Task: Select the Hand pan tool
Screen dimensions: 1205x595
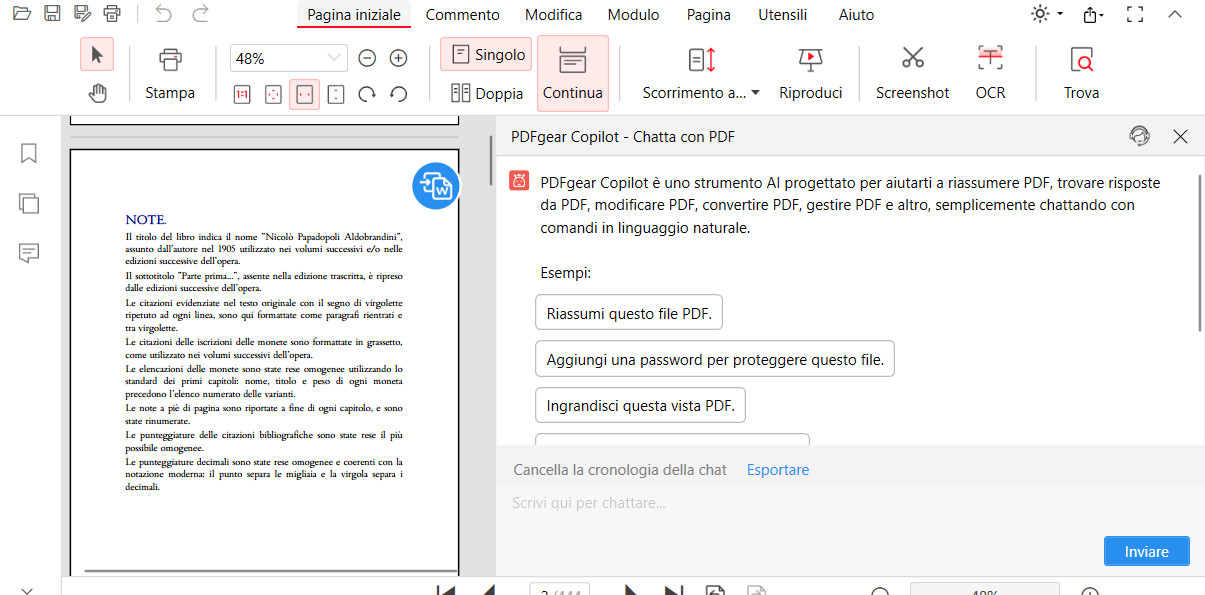Action: [x=97, y=92]
